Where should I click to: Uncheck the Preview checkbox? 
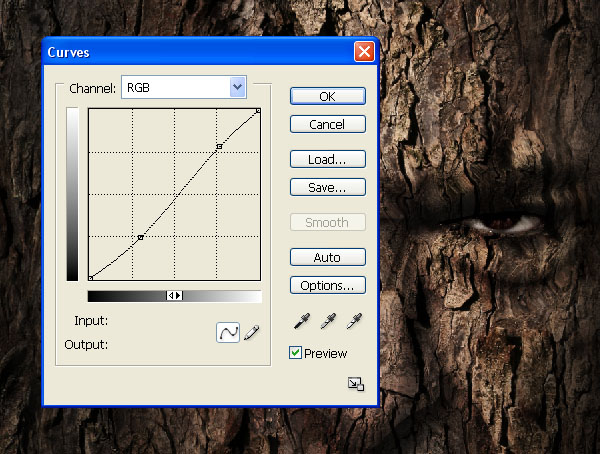tap(295, 353)
